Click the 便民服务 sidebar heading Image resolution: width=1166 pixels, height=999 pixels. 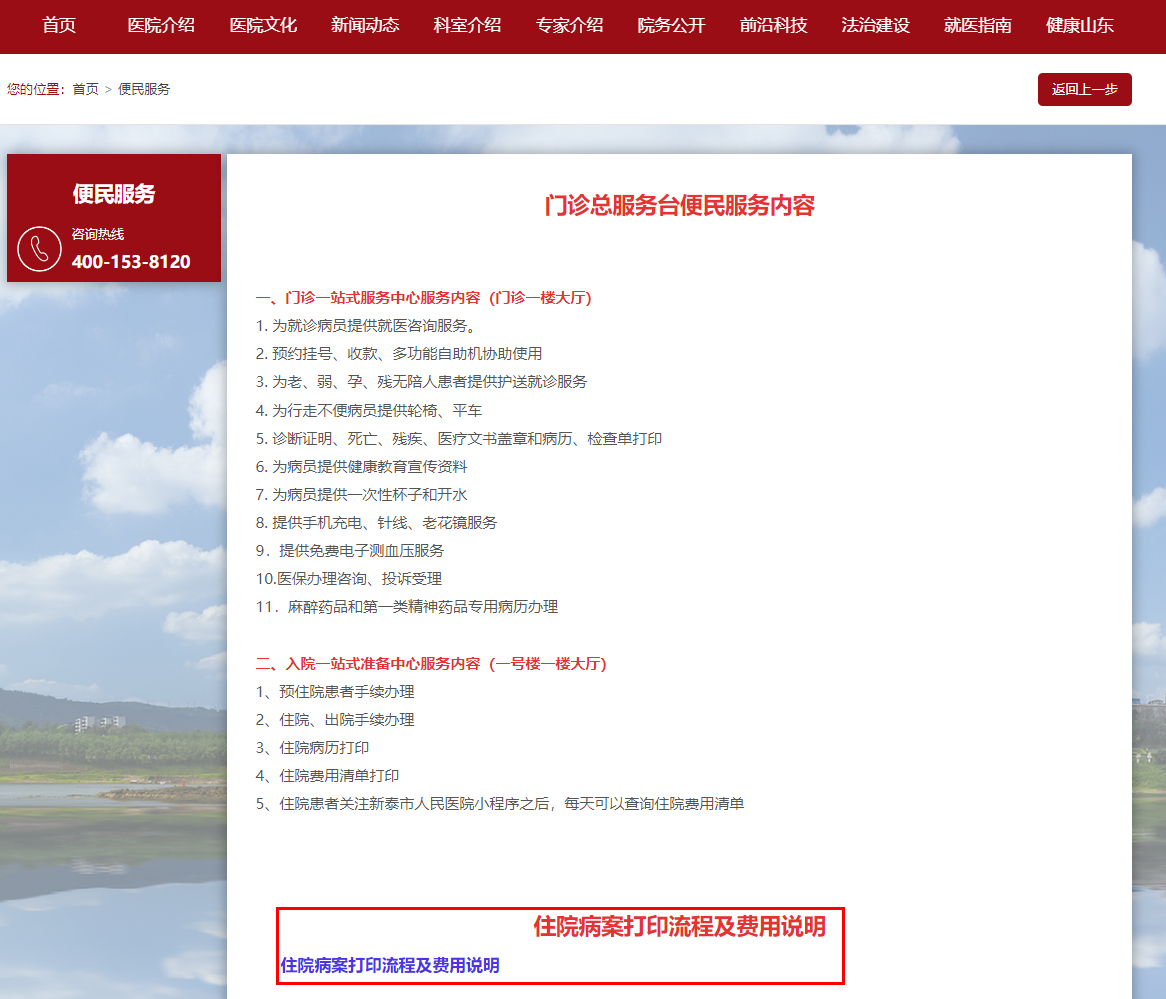coord(114,194)
